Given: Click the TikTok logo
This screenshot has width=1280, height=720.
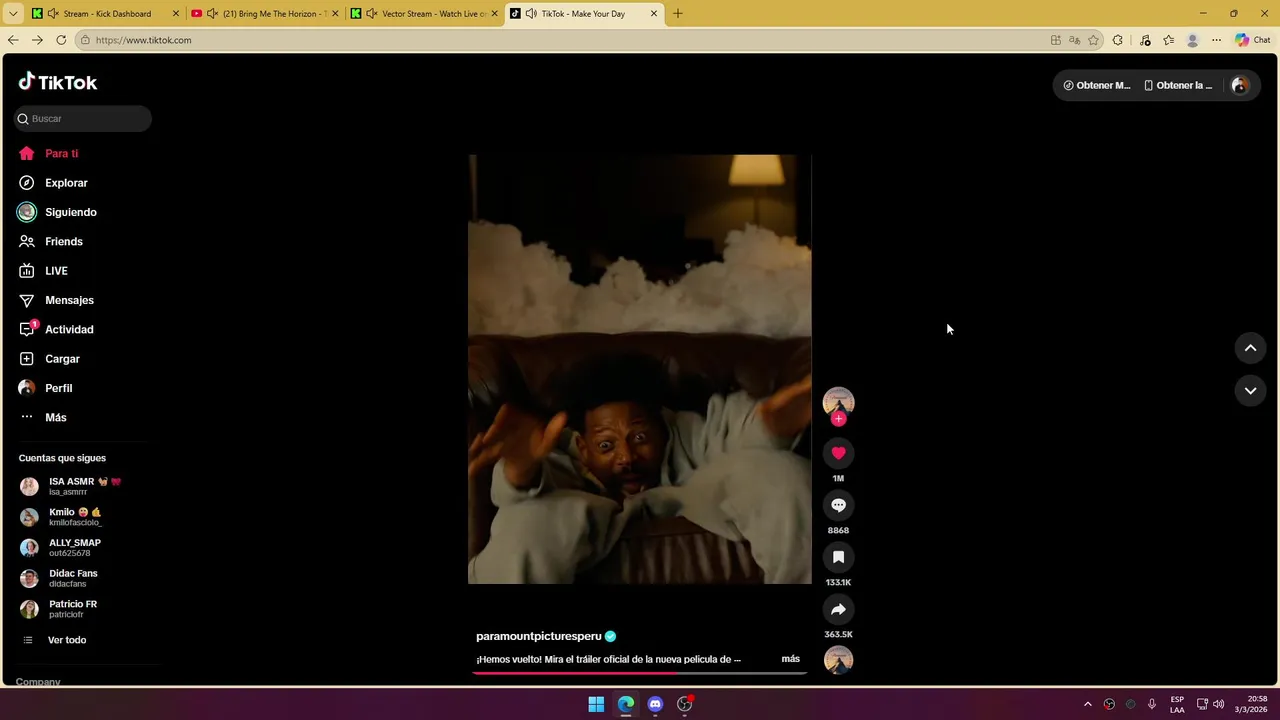Looking at the screenshot, I should [x=58, y=82].
